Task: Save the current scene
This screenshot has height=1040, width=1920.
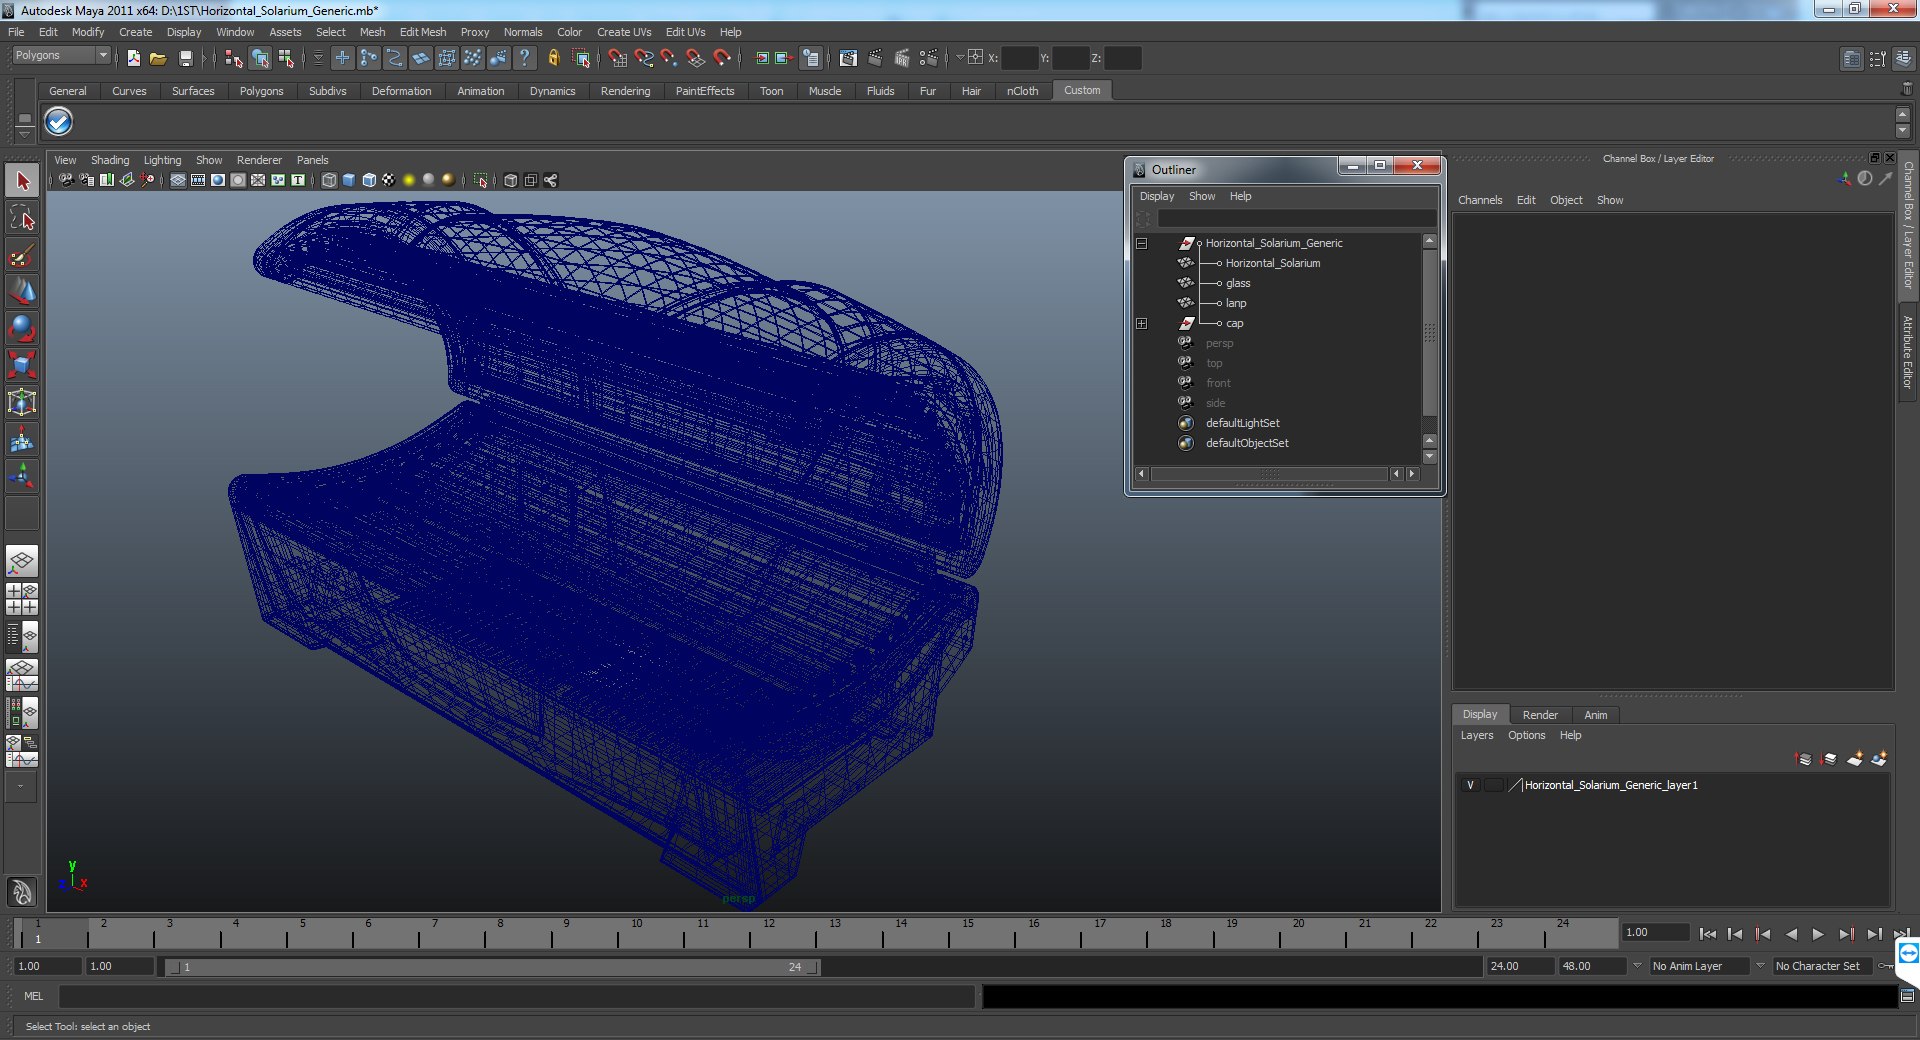Action: pos(185,58)
